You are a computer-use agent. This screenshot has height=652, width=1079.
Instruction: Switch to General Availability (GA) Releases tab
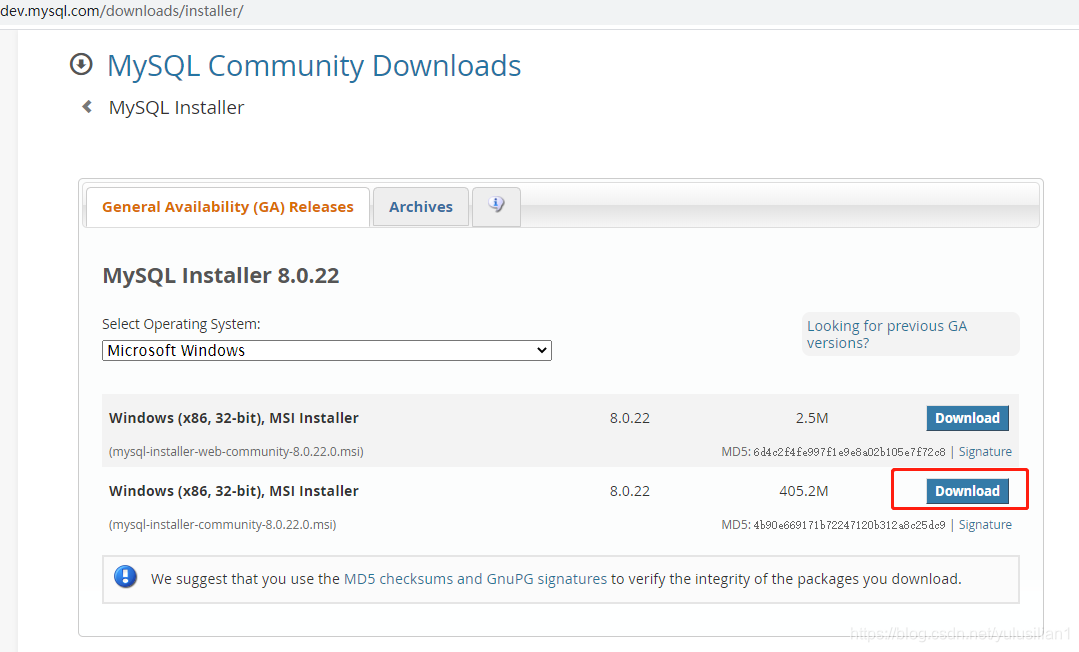(228, 207)
